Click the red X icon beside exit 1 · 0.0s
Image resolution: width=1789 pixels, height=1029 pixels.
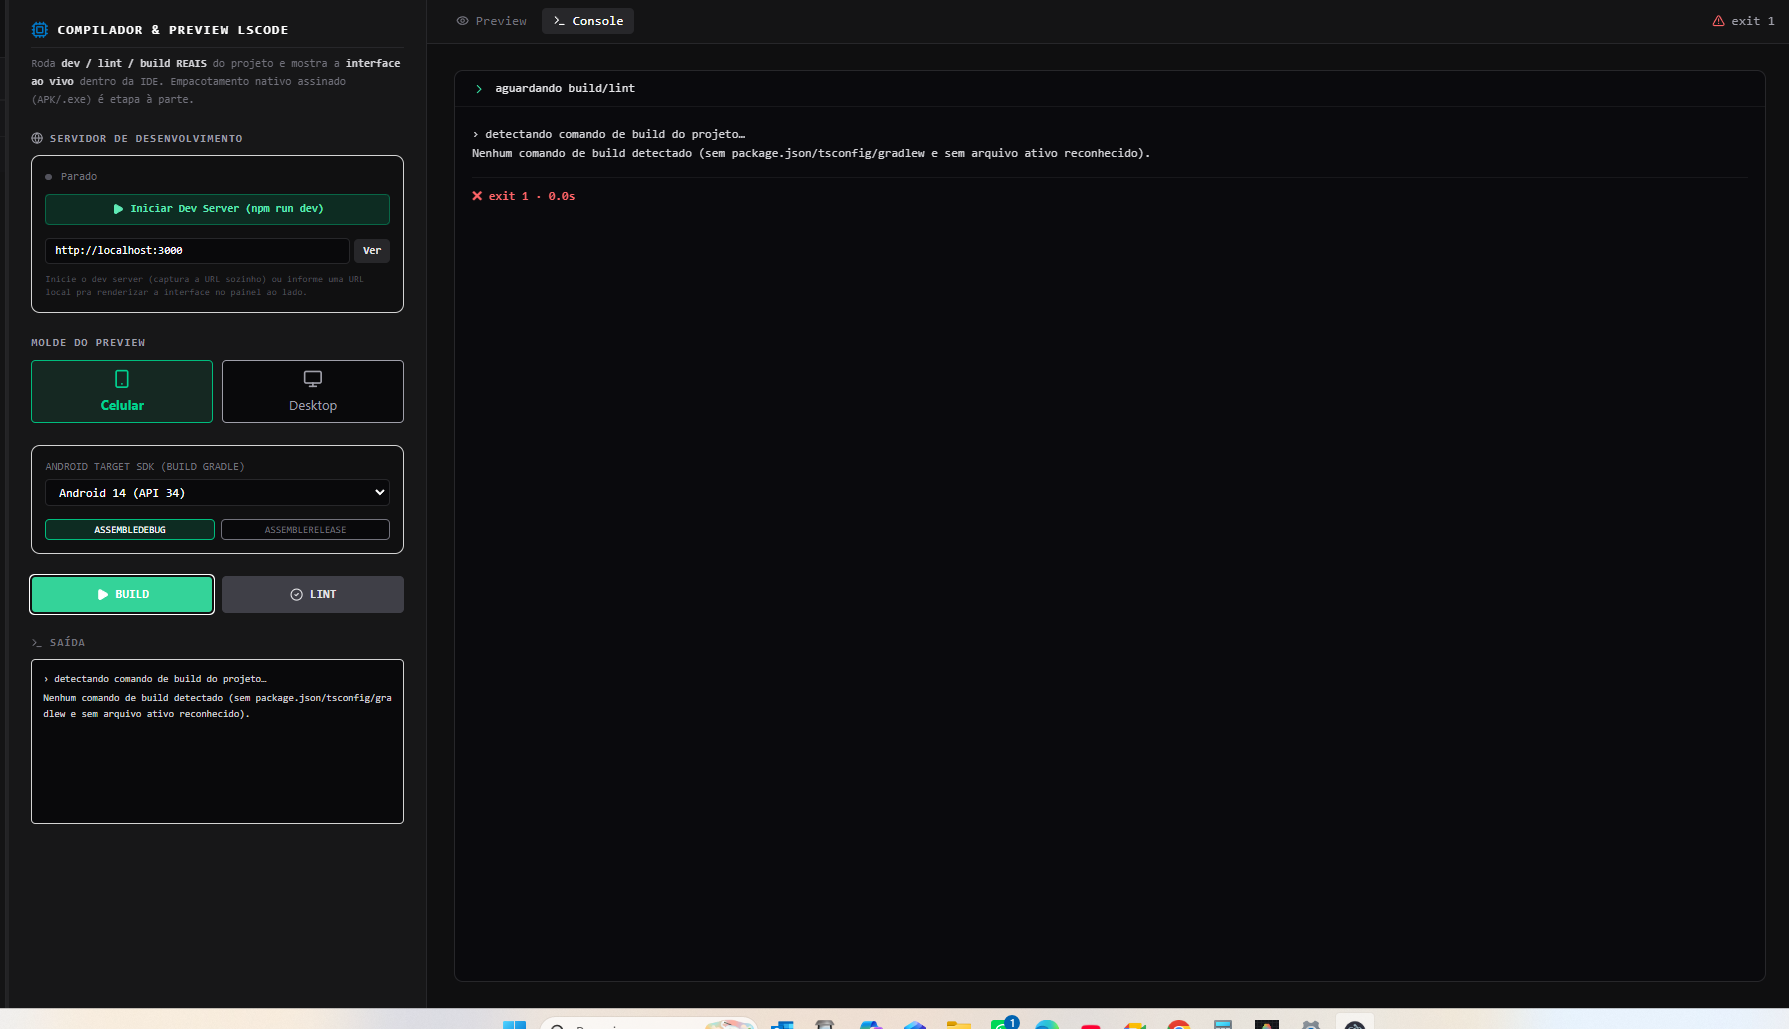tap(477, 196)
